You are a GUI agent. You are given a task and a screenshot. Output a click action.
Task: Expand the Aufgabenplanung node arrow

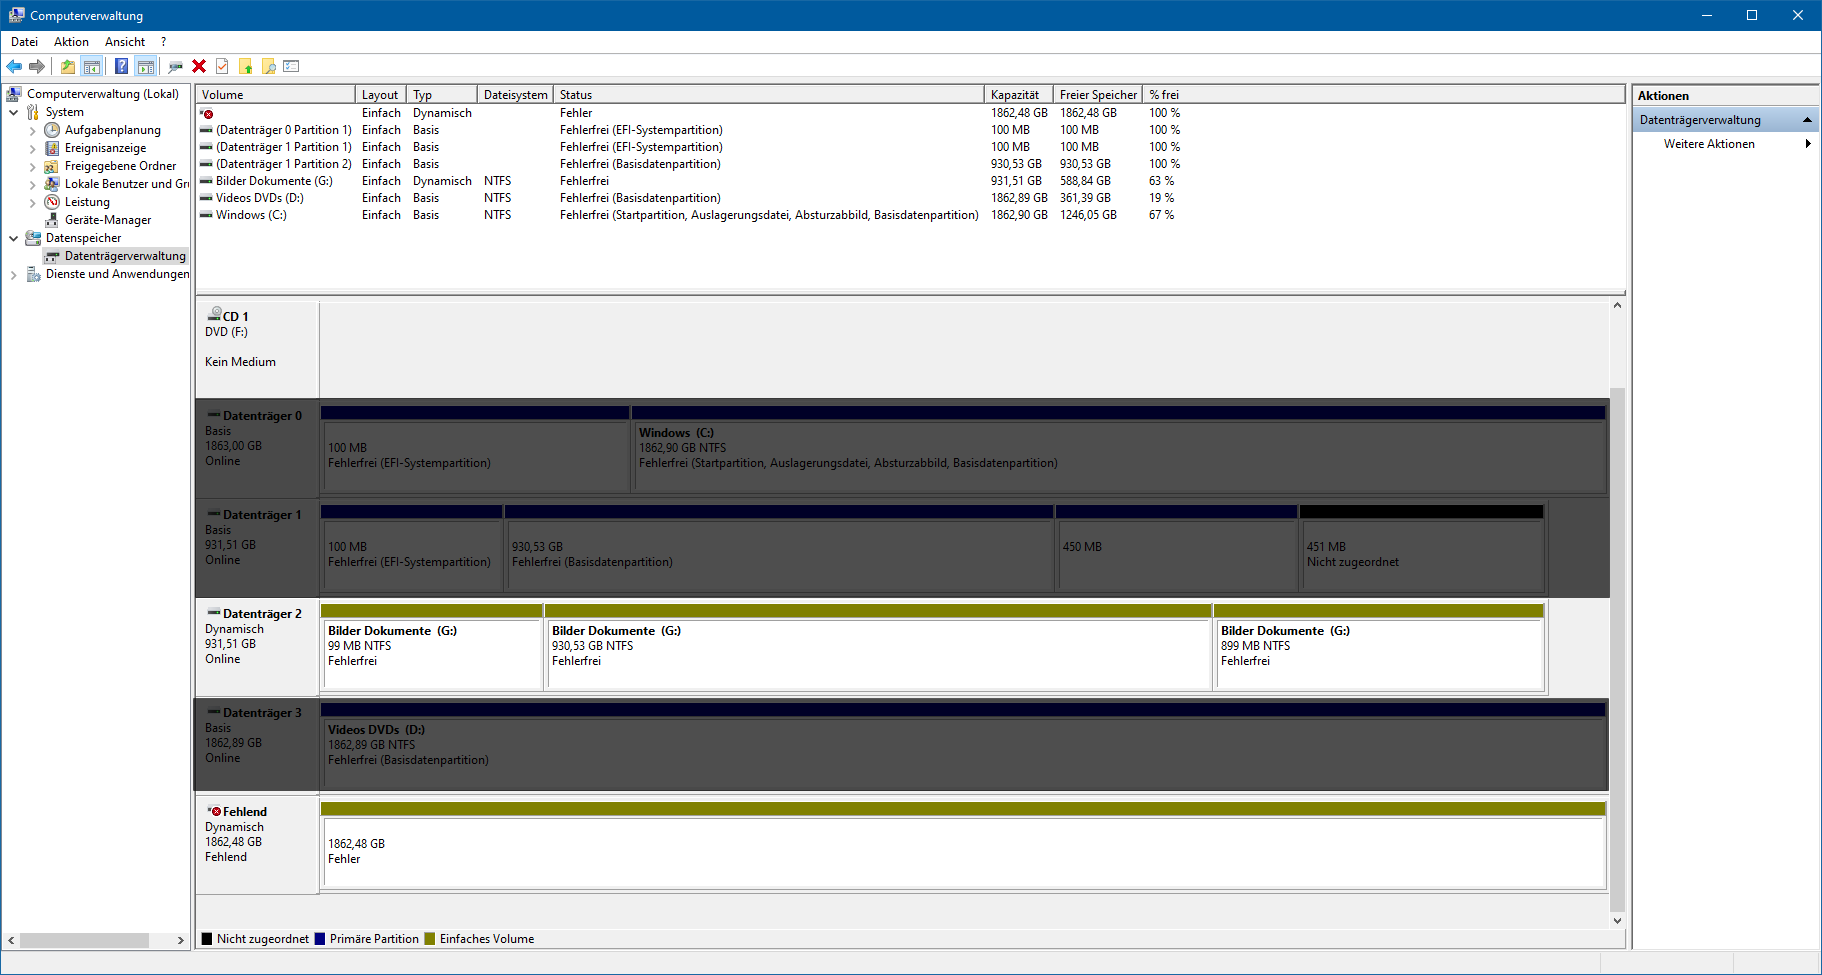coord(32,130)
